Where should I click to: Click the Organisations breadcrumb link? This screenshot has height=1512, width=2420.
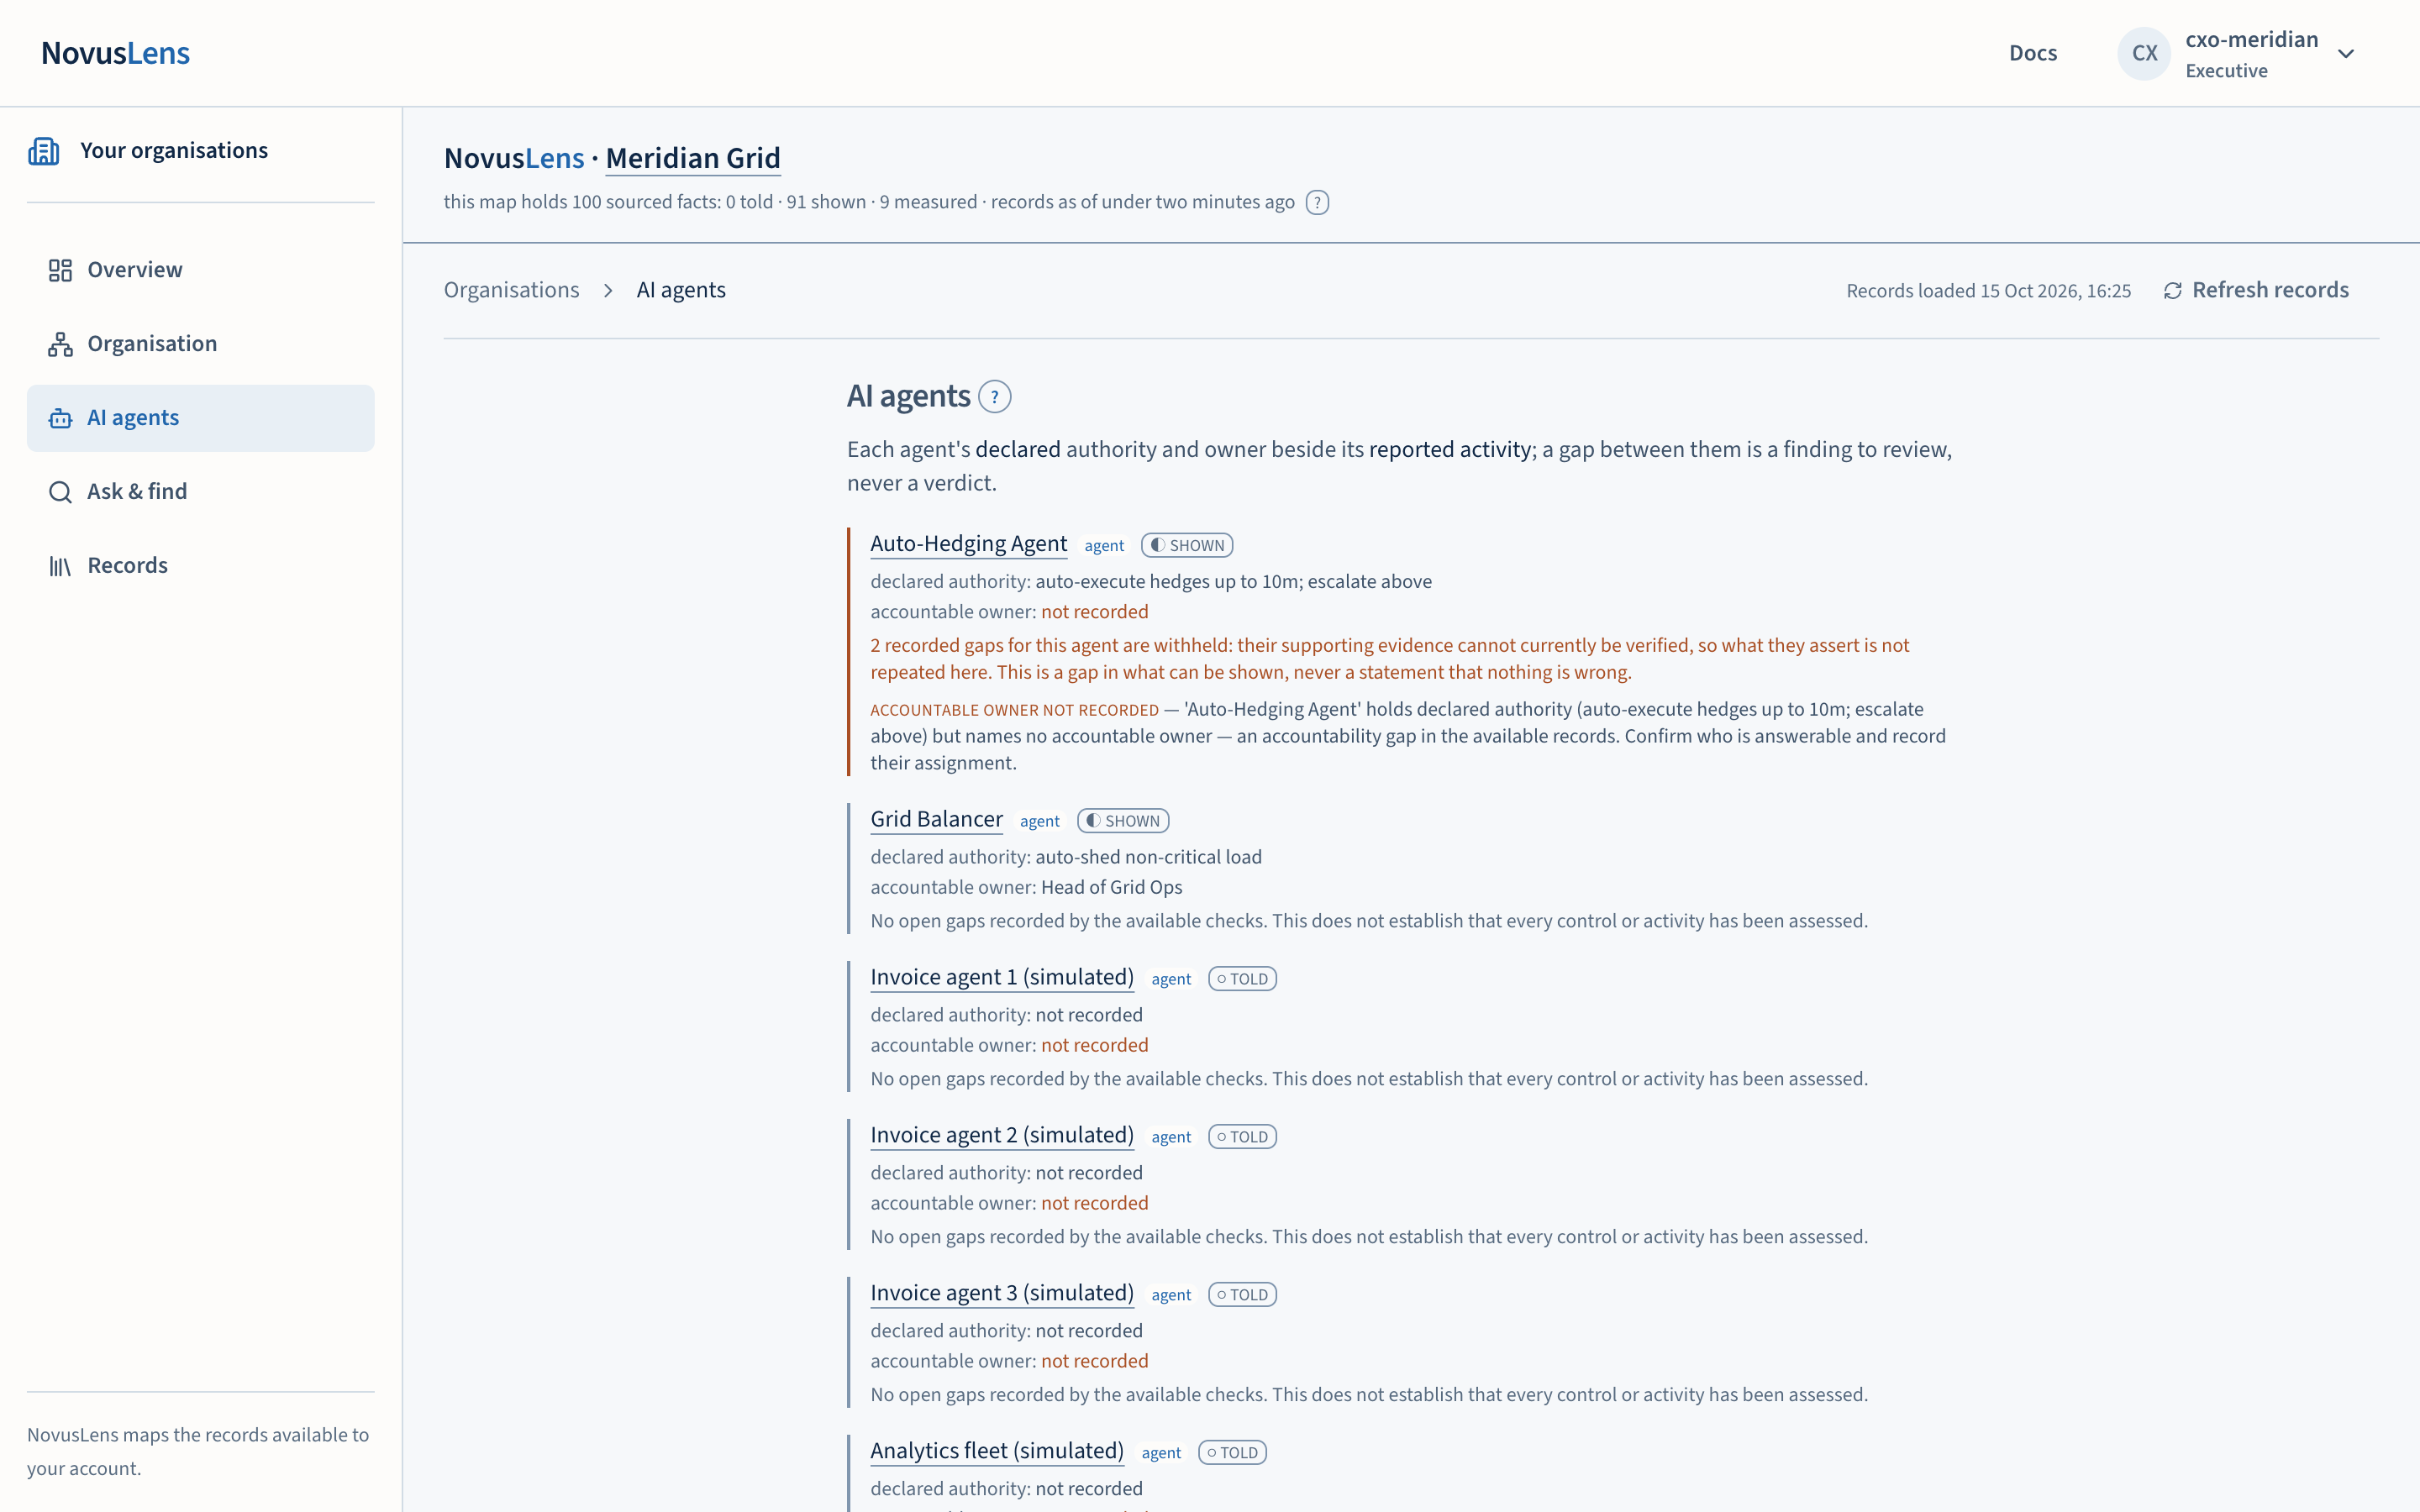click(x=511, y=290)
